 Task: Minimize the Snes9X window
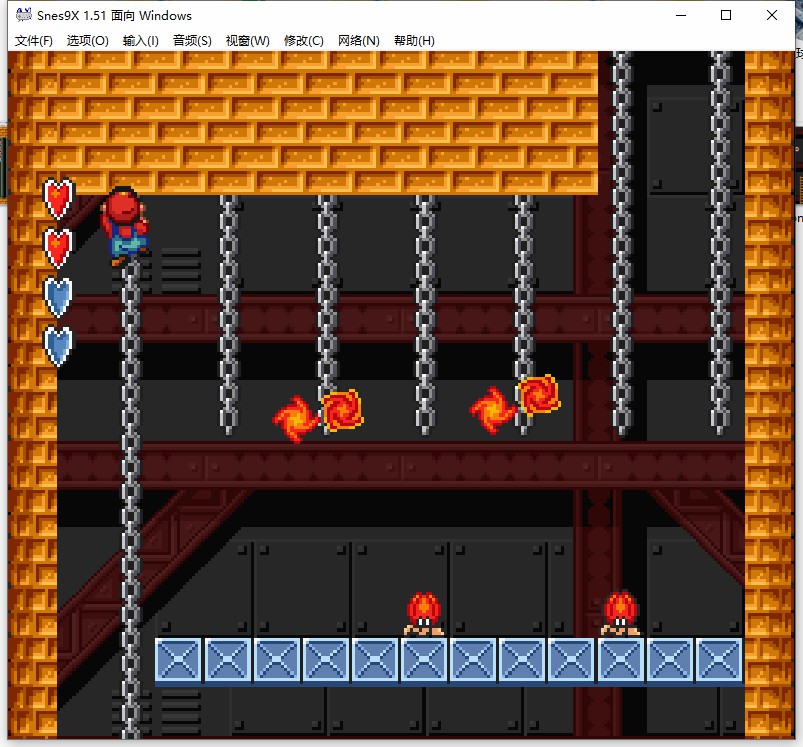(681, 15)
